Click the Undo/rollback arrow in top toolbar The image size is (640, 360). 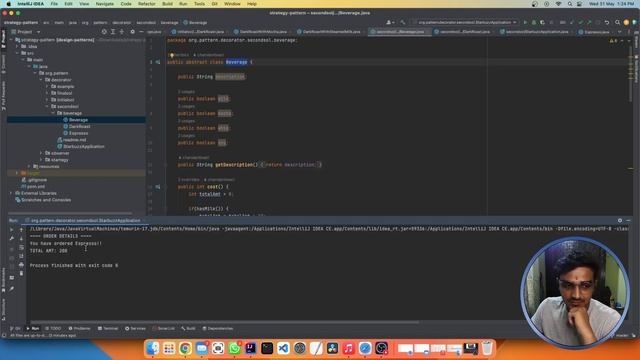click(x=607, y=22)
